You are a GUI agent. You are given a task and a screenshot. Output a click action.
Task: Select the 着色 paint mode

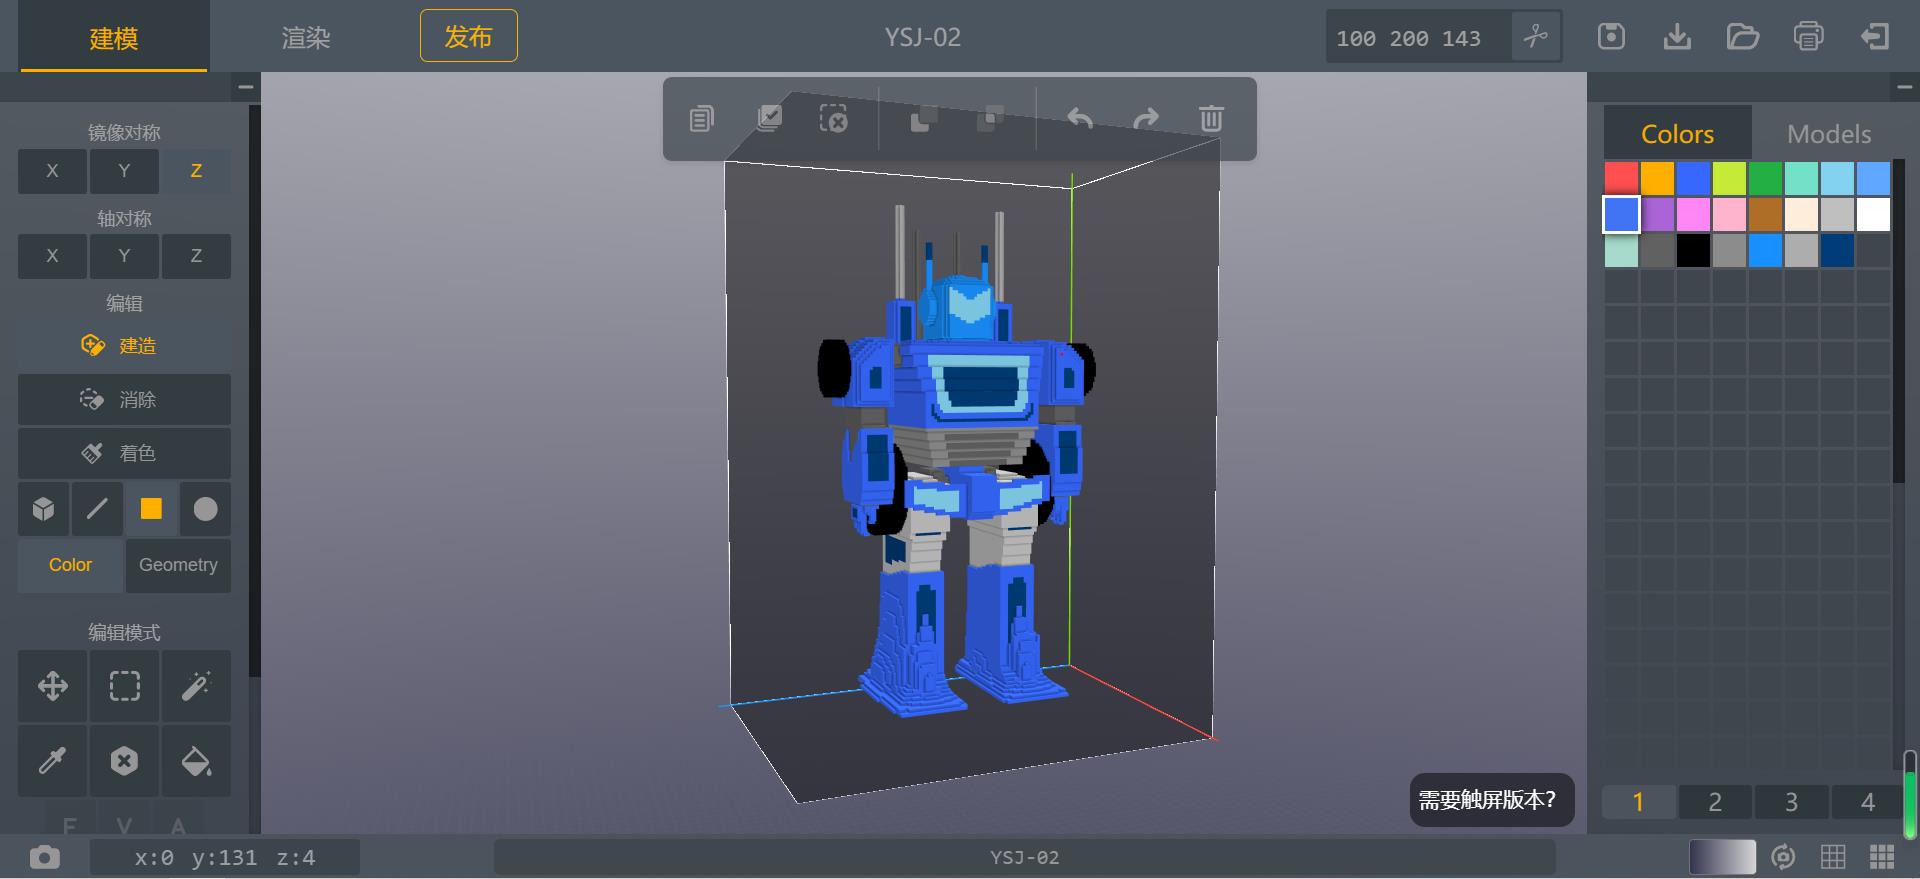pos(124,453)
